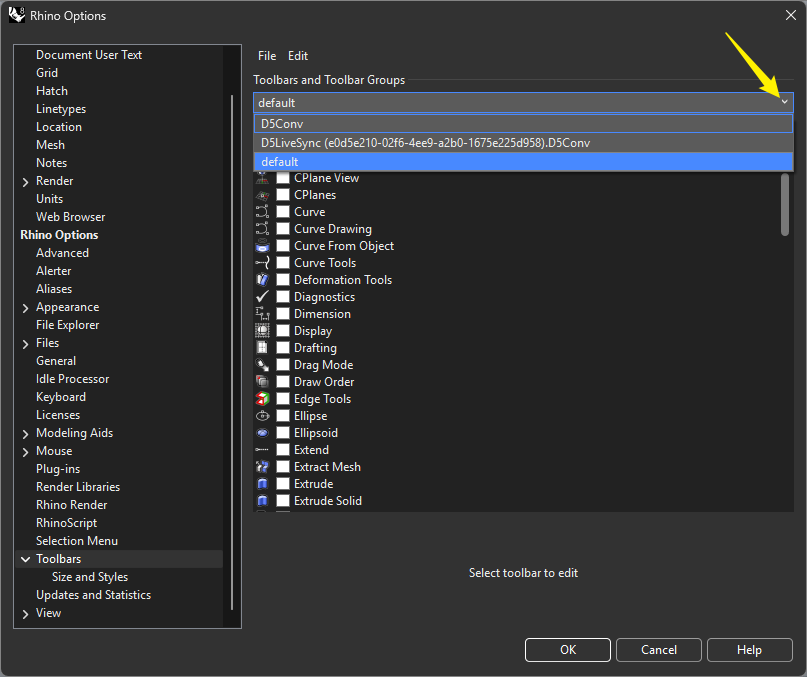Select Web Browser in options tree

point(71,217)
